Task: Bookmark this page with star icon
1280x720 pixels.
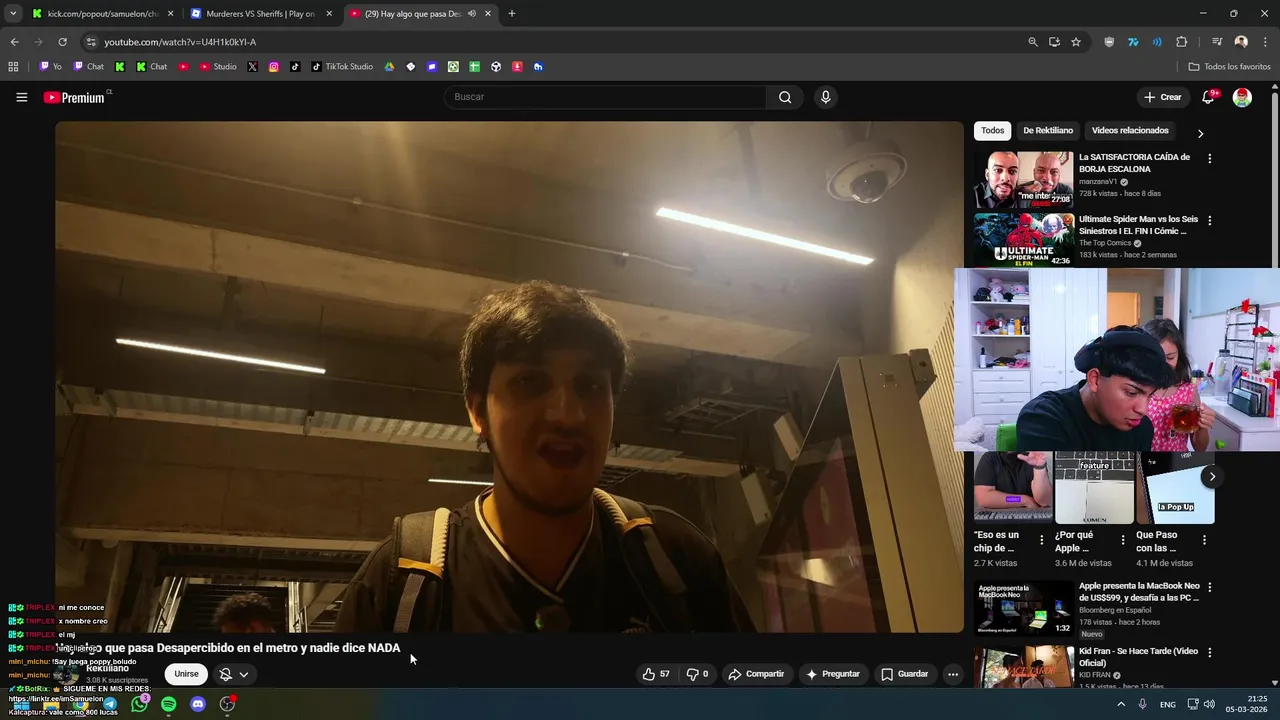Action: tap(1076, 42)
